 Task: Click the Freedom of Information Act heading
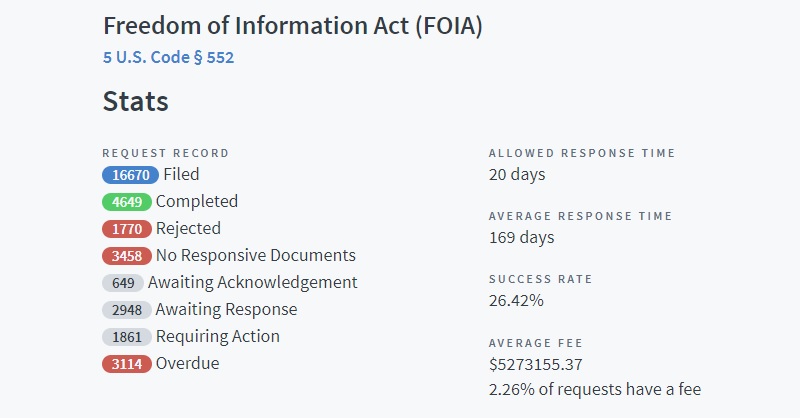(293, 26)
